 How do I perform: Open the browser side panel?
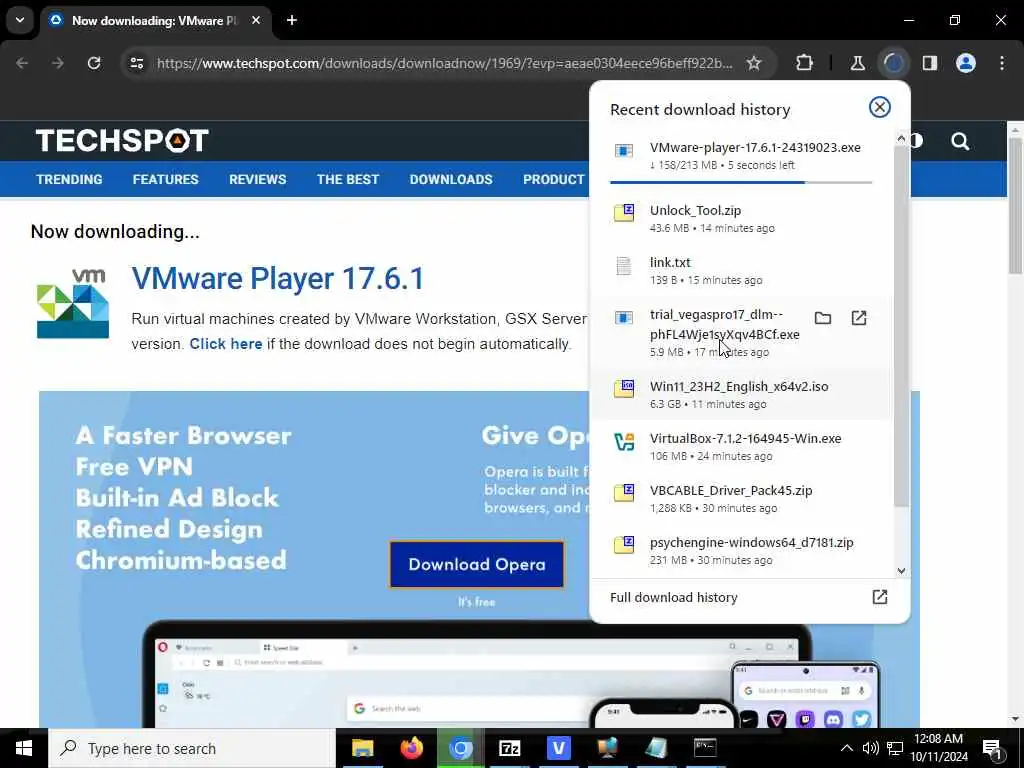click(930, 63)
